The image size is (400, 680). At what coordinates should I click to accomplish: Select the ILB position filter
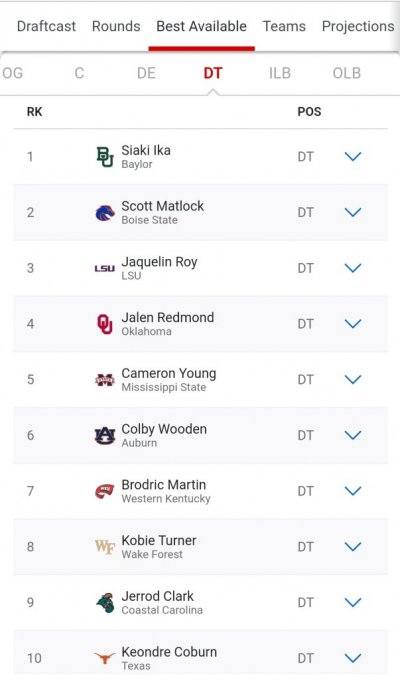[x=280, y=73]
